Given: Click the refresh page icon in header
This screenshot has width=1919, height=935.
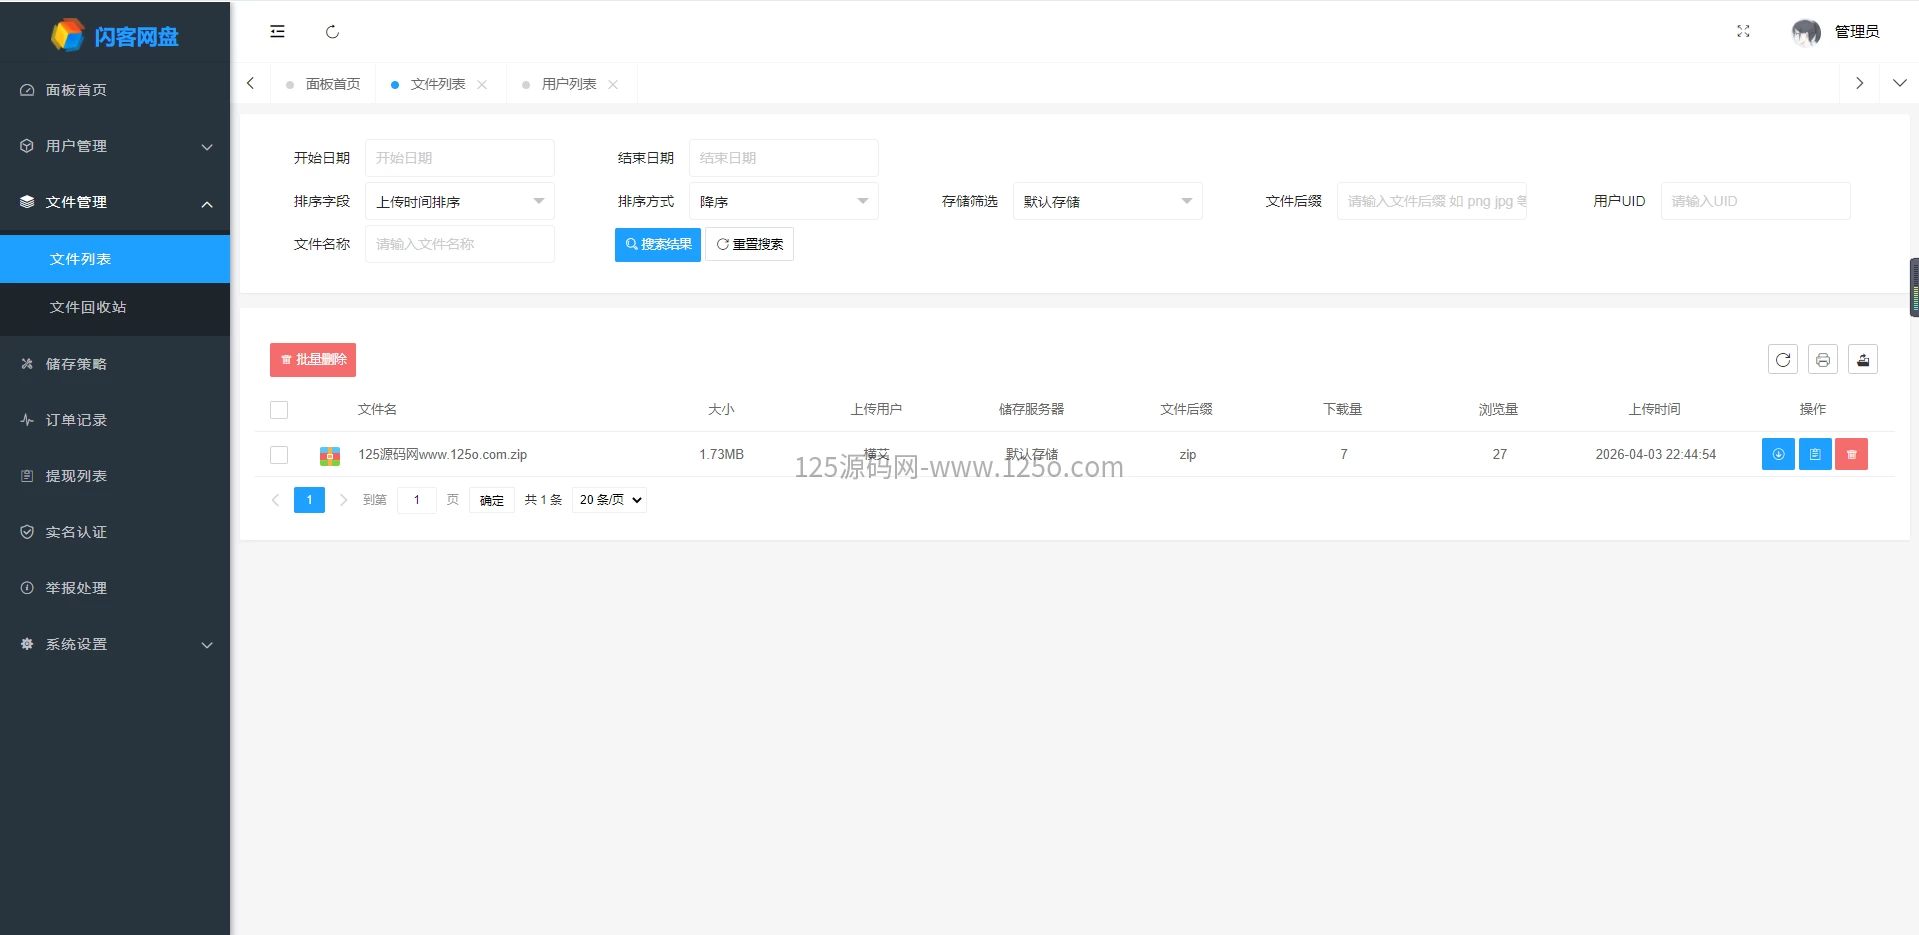Looking at the screenshot, I should click(332, 32).
